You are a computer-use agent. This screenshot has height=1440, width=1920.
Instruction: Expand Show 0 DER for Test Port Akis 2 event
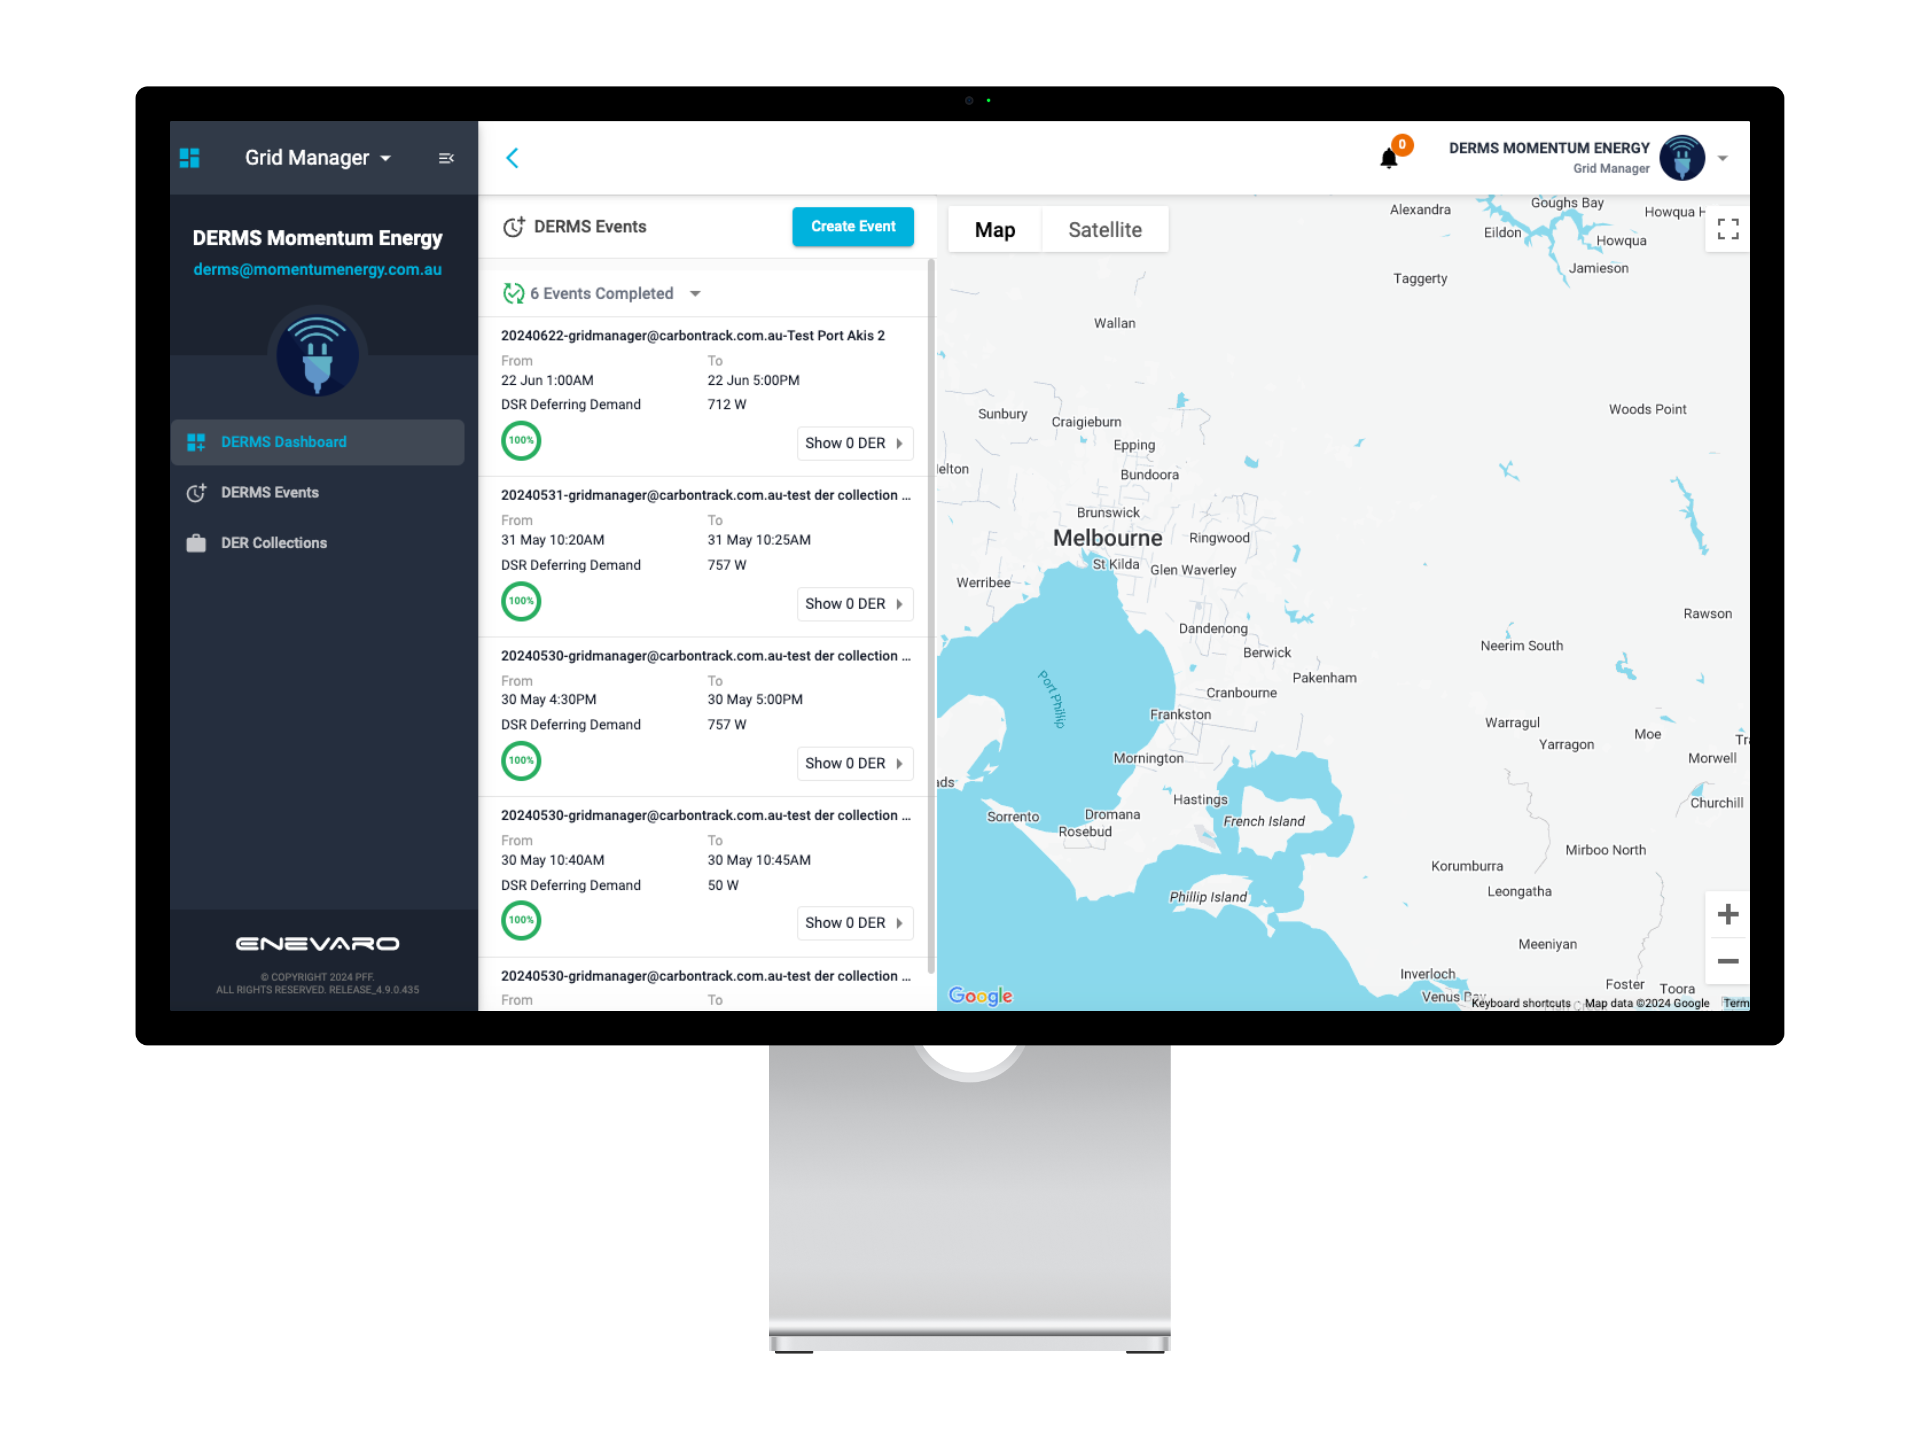coord(854,443)
